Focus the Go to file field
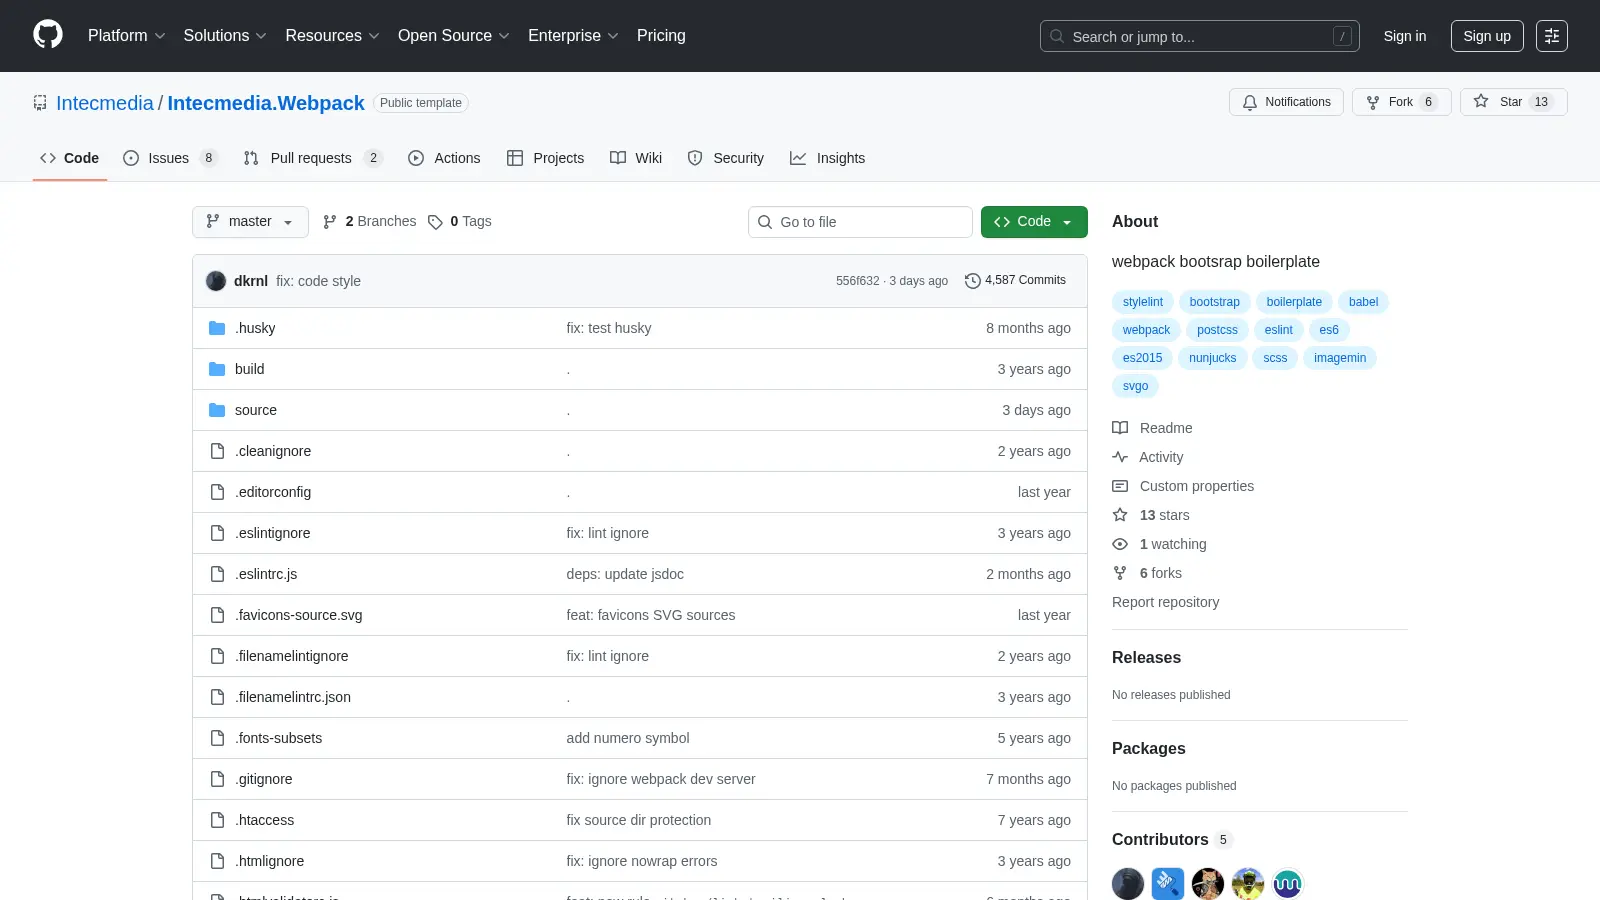 coord(860,222)
